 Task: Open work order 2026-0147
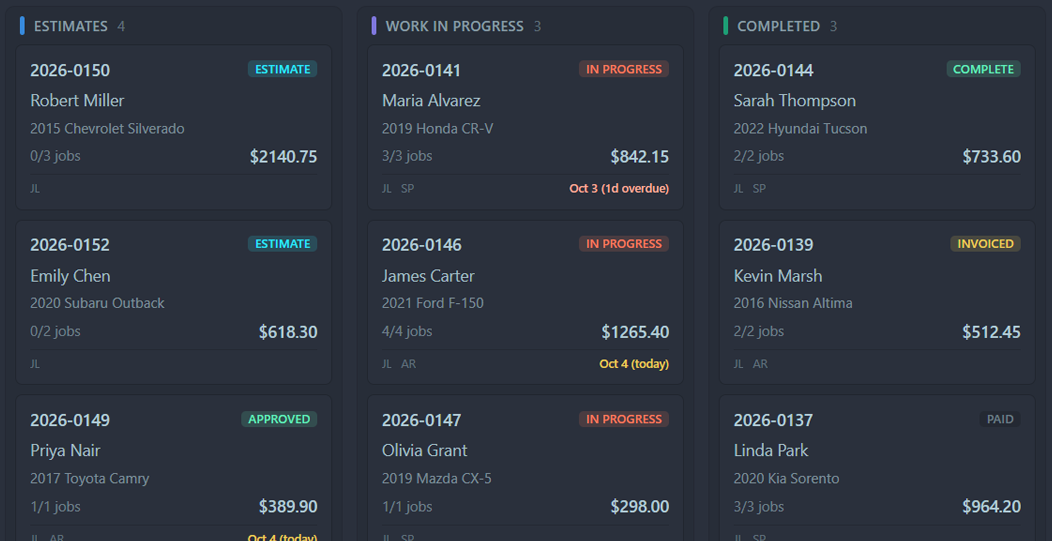421,420
